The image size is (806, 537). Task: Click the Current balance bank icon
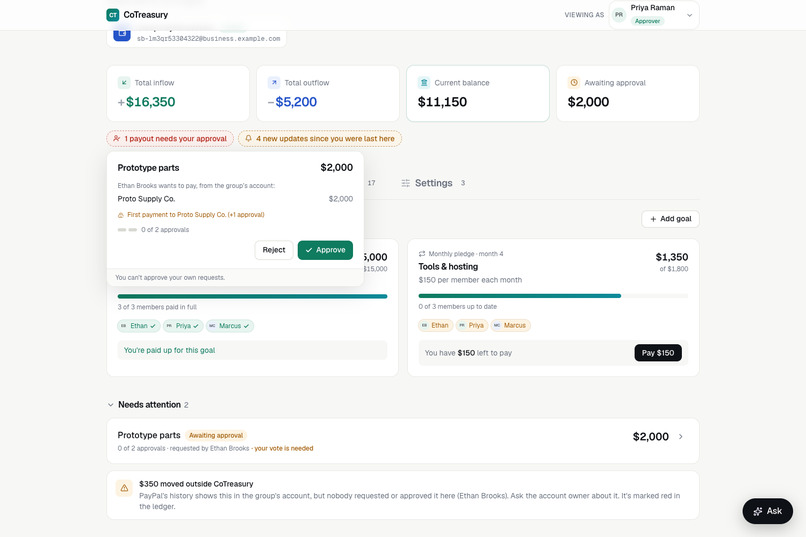click(424, 83)
